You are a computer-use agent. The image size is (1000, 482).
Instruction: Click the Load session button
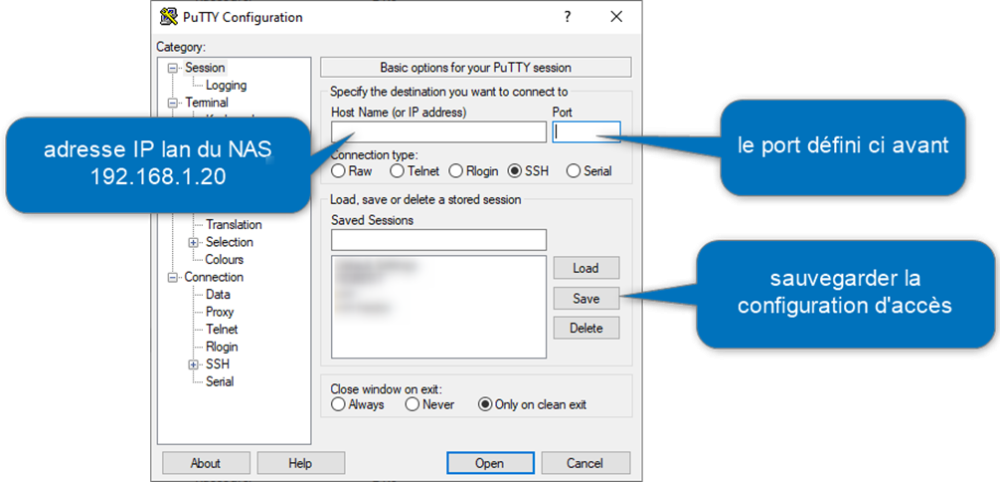586,268
